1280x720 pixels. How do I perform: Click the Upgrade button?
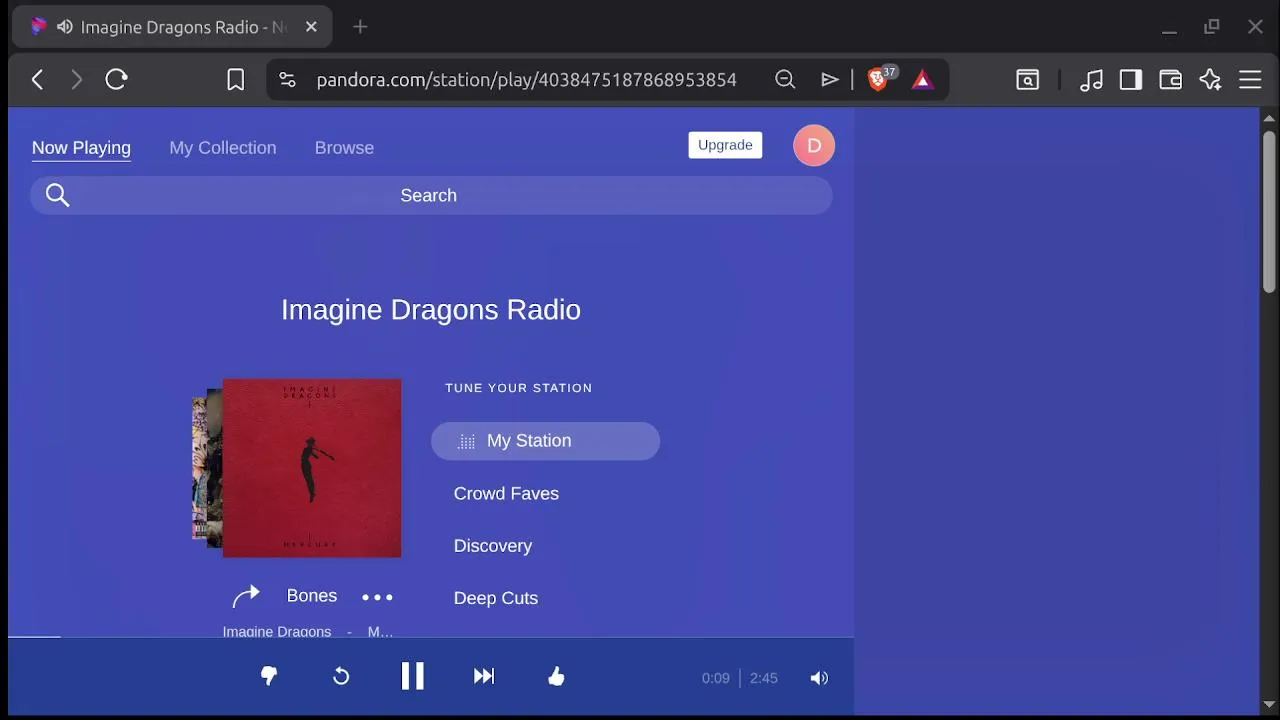725,145
